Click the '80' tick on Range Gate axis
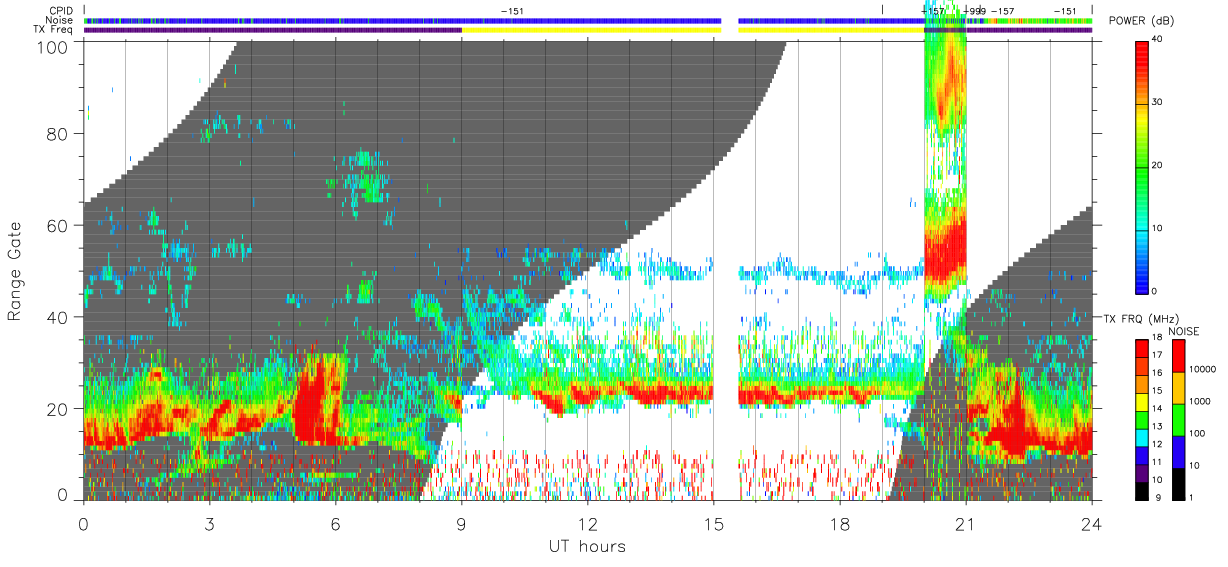Screen dimensions: 1228x567 pyautogui.click(x=58, y=133)
